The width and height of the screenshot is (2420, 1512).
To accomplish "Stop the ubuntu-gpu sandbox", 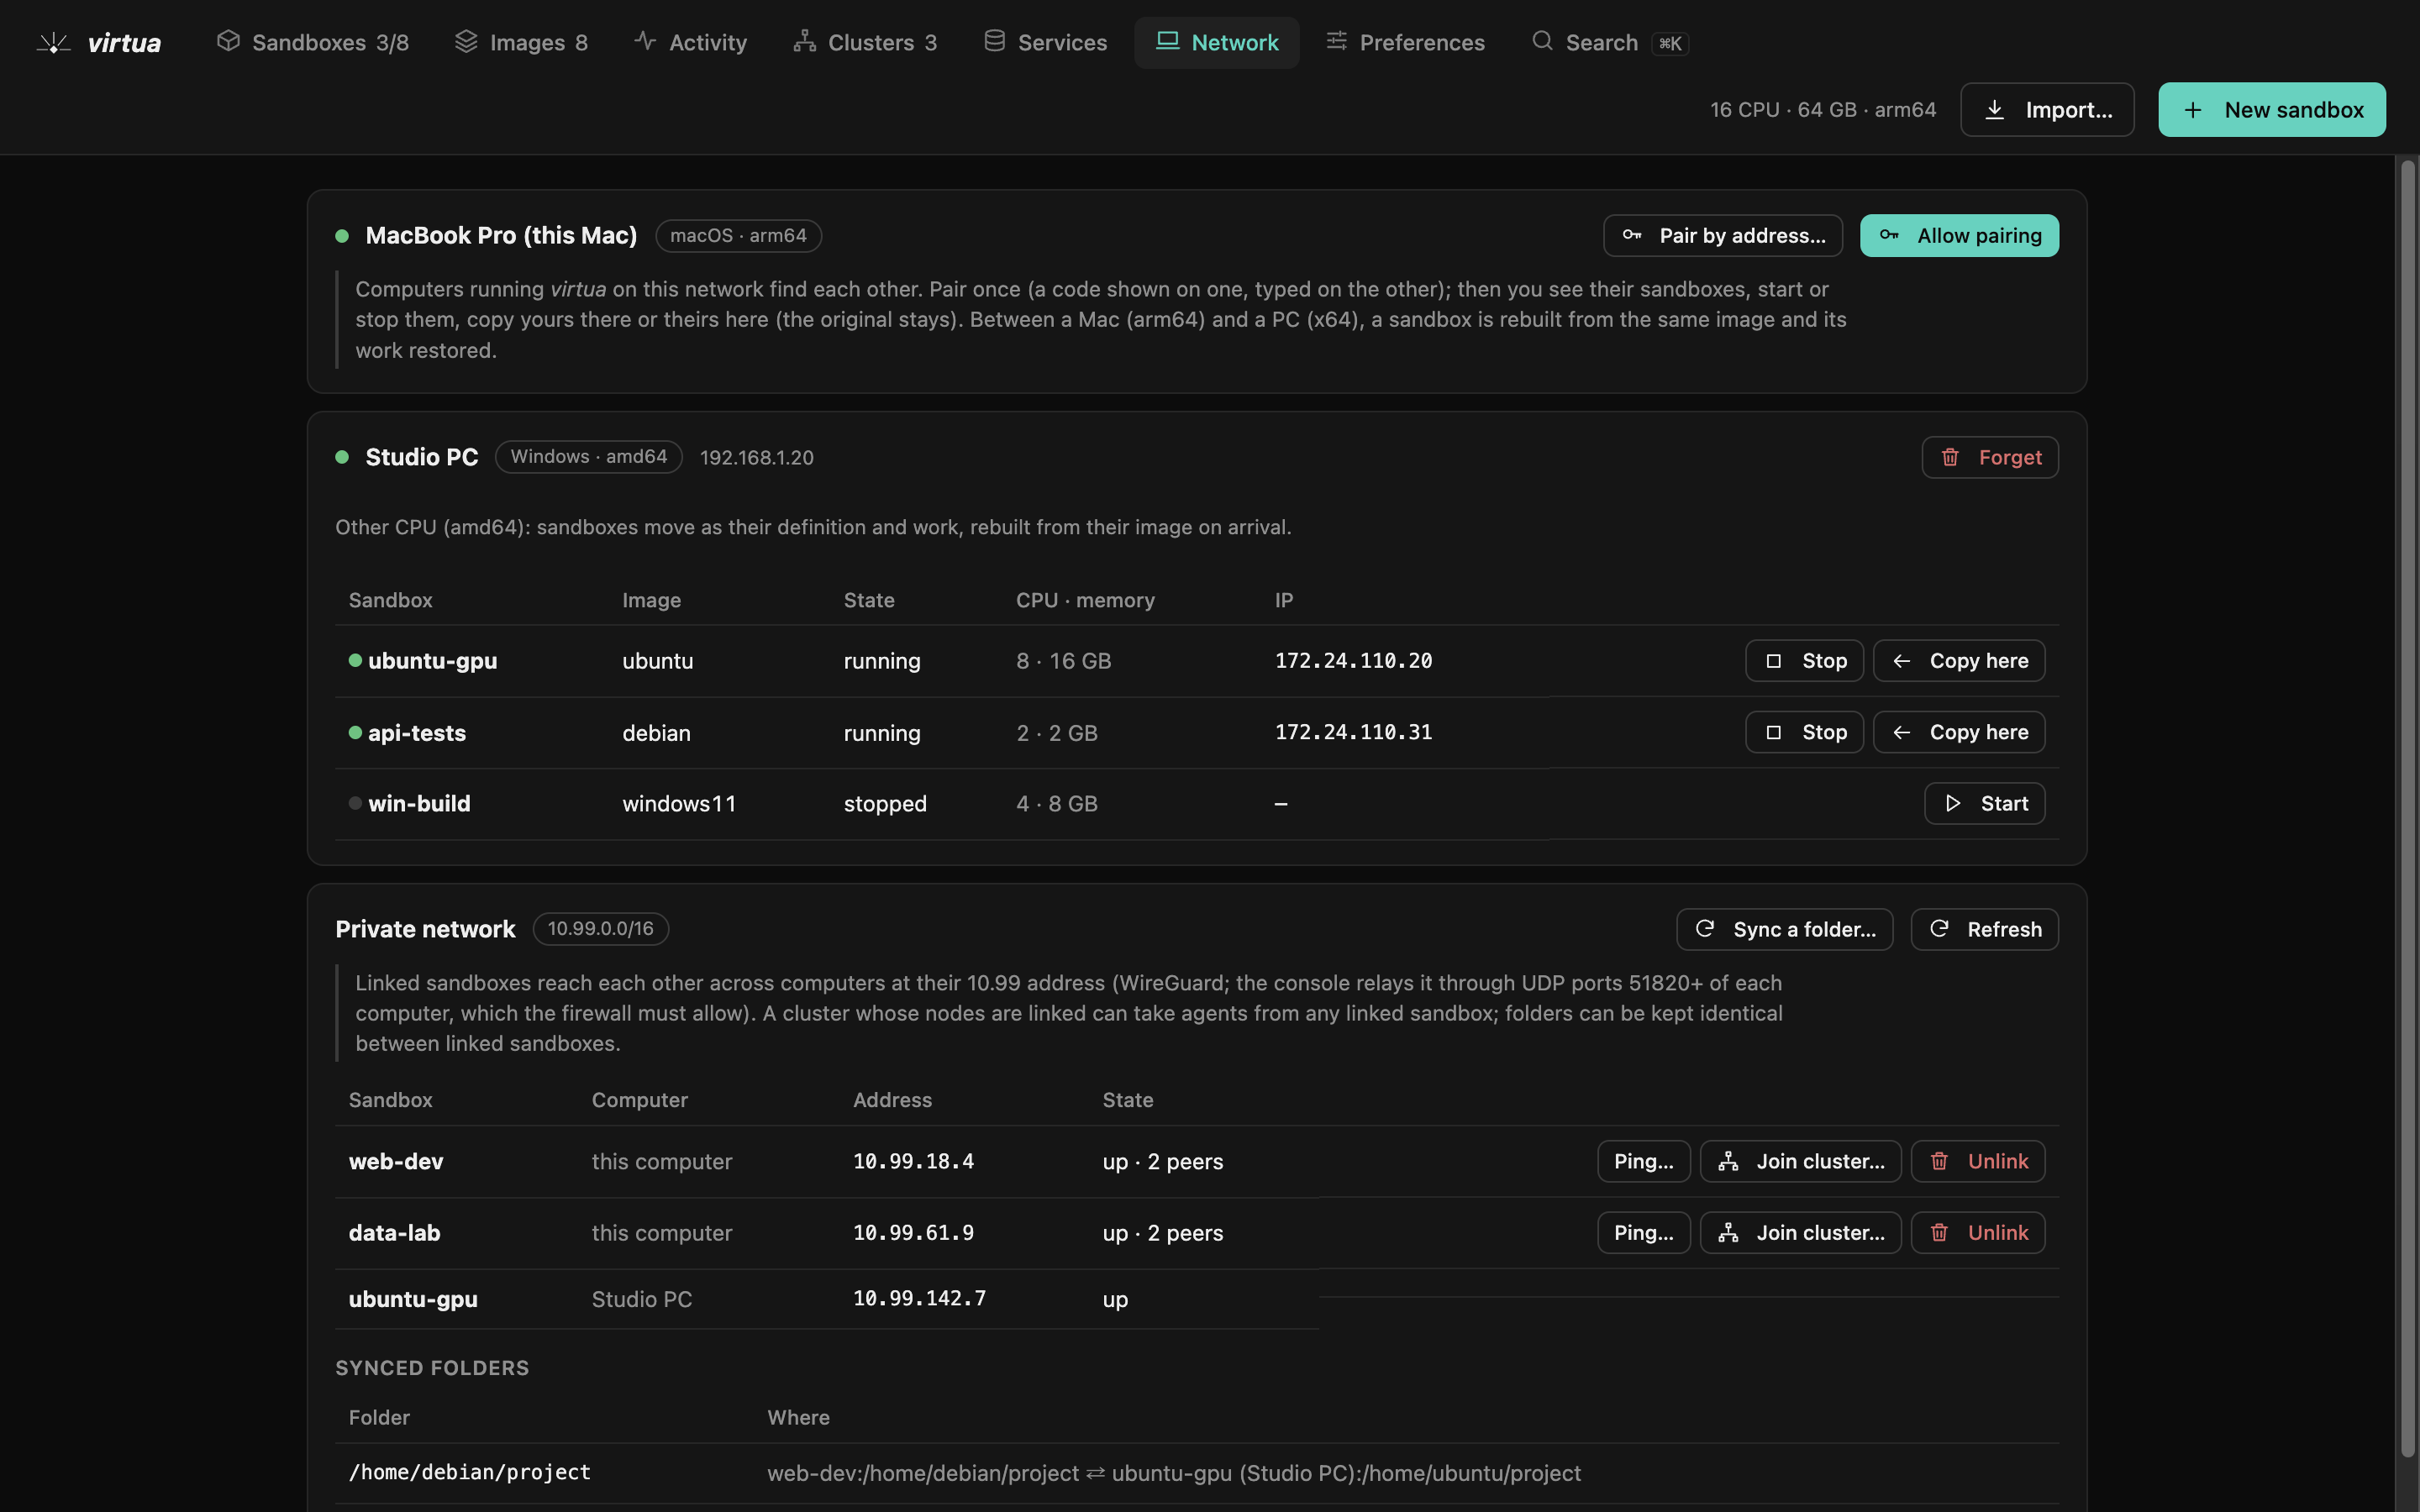I will [x=1804, y=661].
